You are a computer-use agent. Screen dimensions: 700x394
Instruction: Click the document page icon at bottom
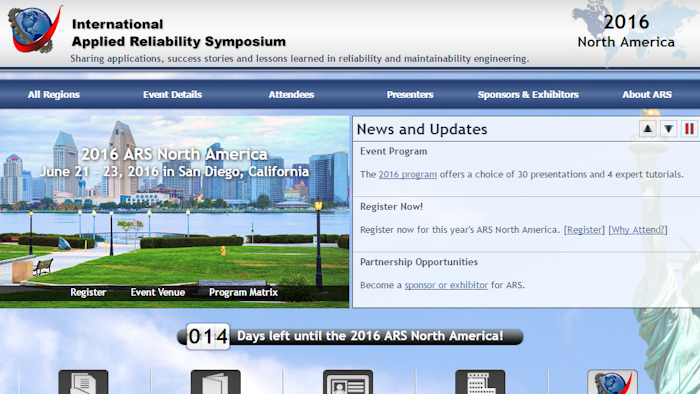(x=83, y=382)
